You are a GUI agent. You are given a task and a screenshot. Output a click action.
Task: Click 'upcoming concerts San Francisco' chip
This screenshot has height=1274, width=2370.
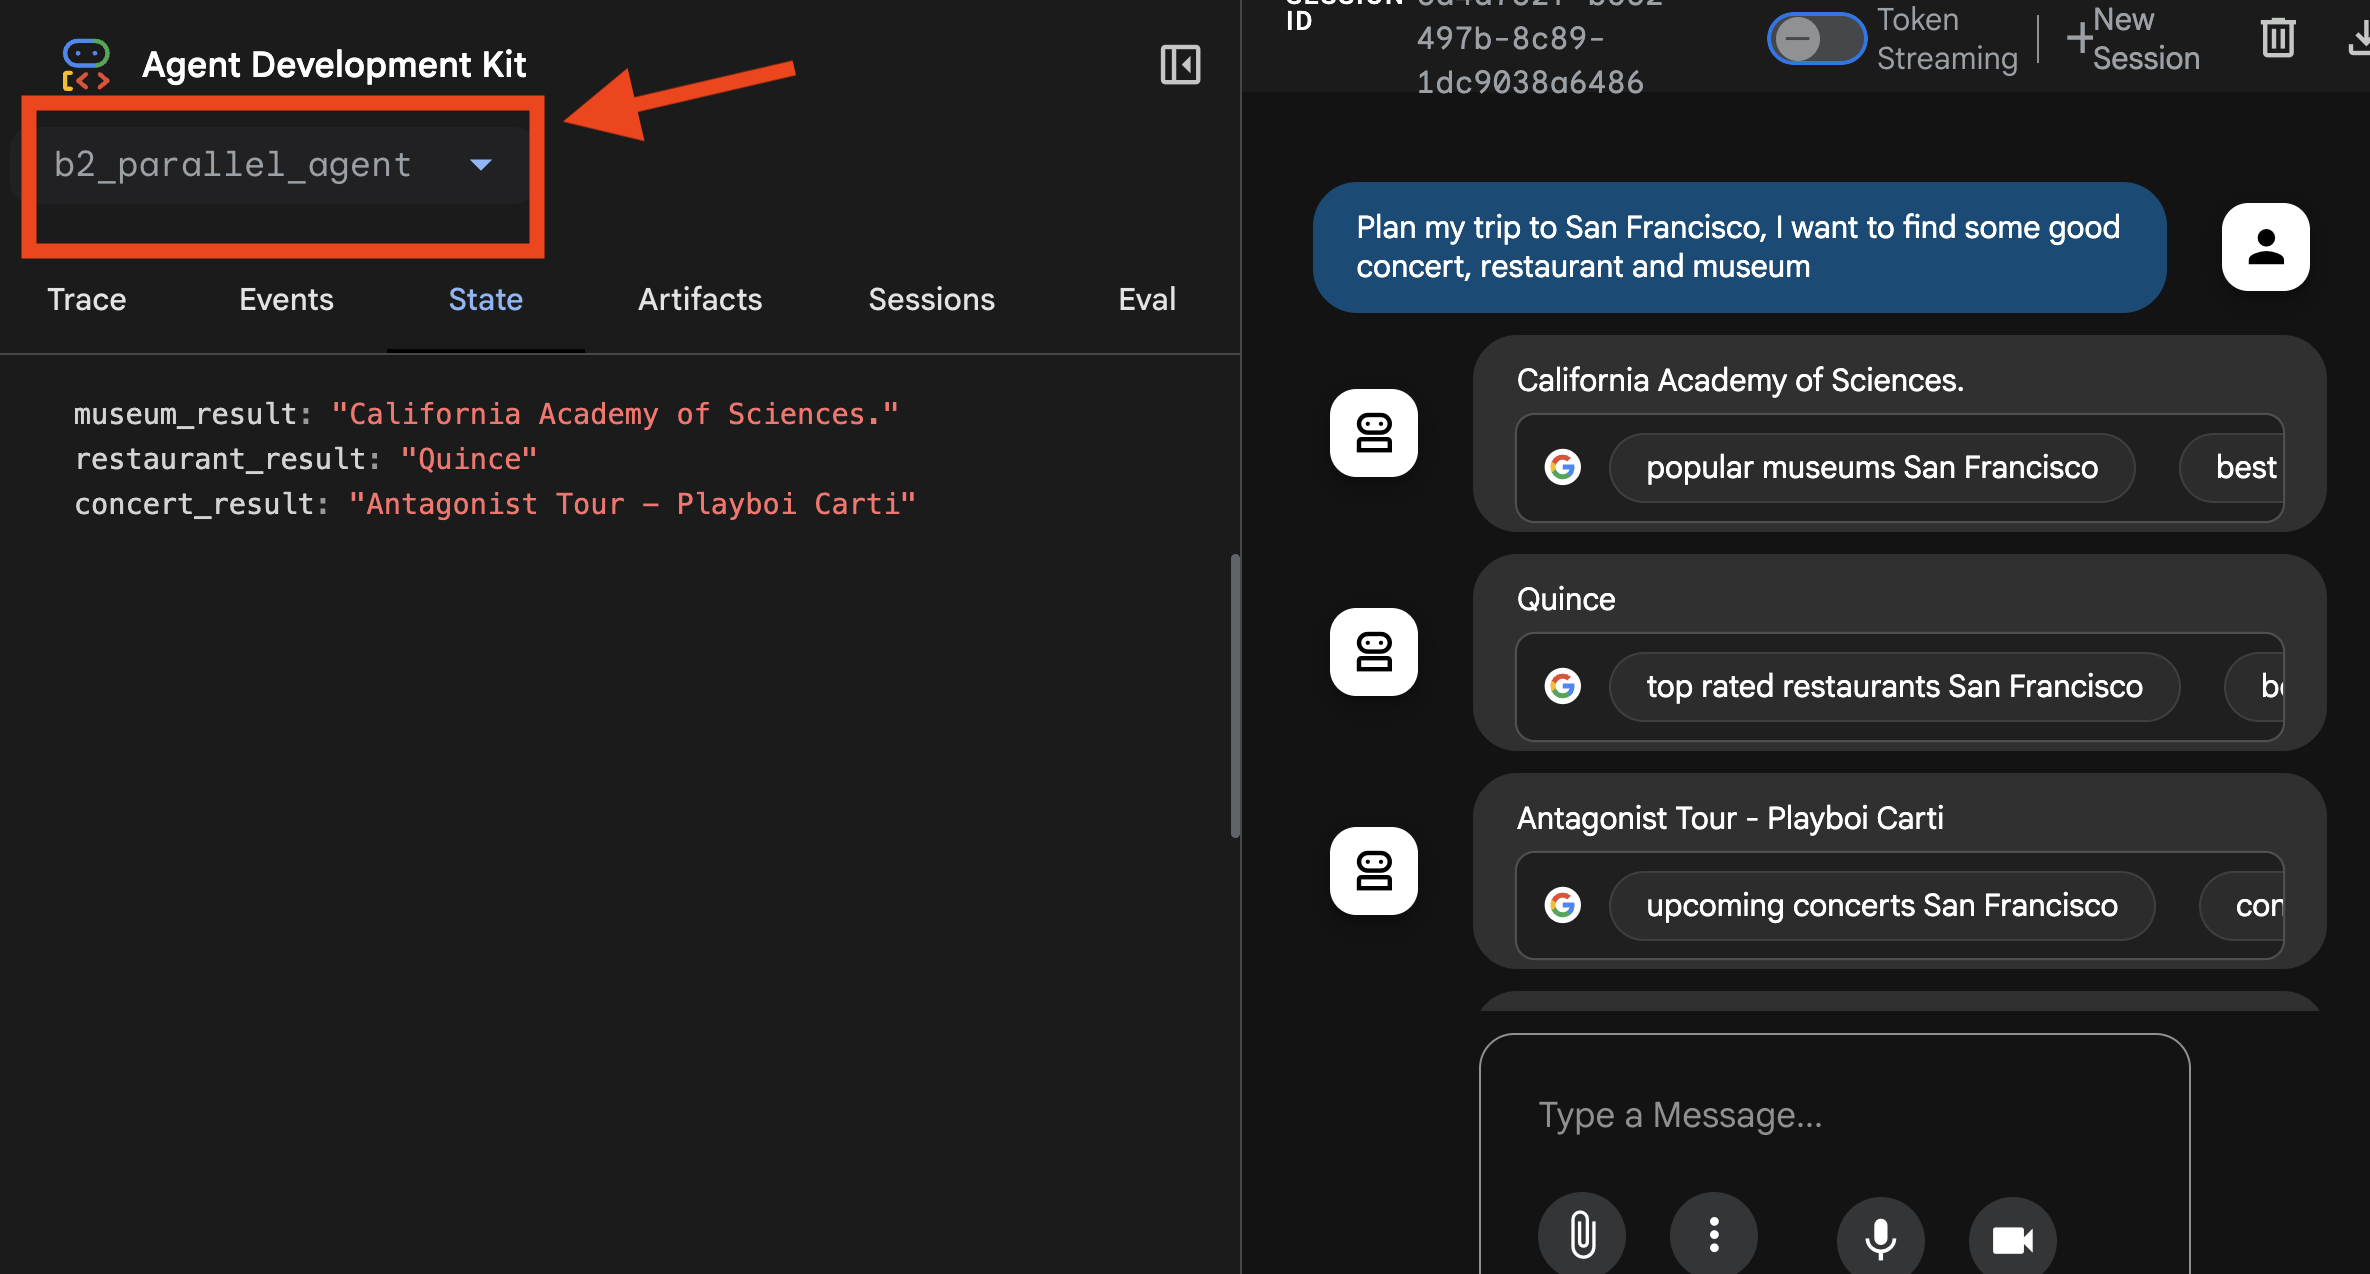click(1881, 905)
